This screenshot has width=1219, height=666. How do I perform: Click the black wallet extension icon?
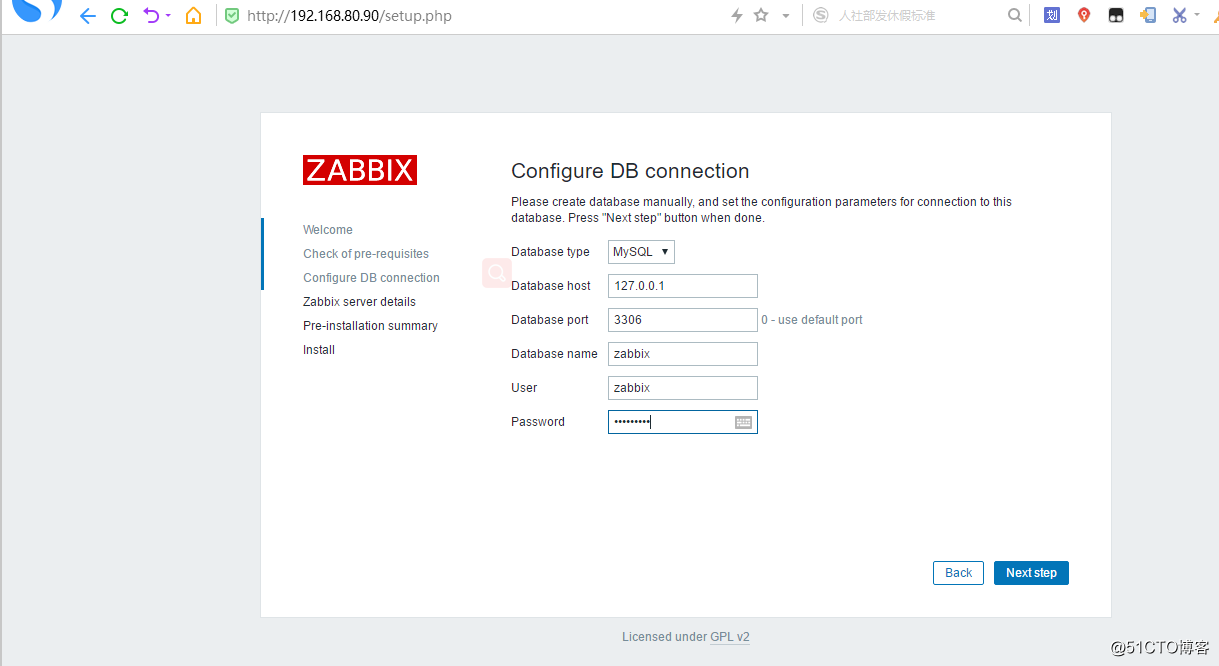point(1116,16)
